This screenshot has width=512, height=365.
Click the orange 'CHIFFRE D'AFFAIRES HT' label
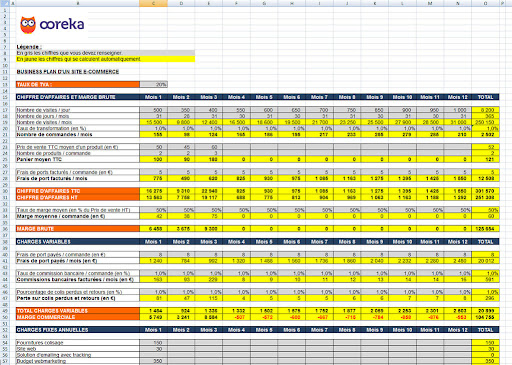point(78,197)
